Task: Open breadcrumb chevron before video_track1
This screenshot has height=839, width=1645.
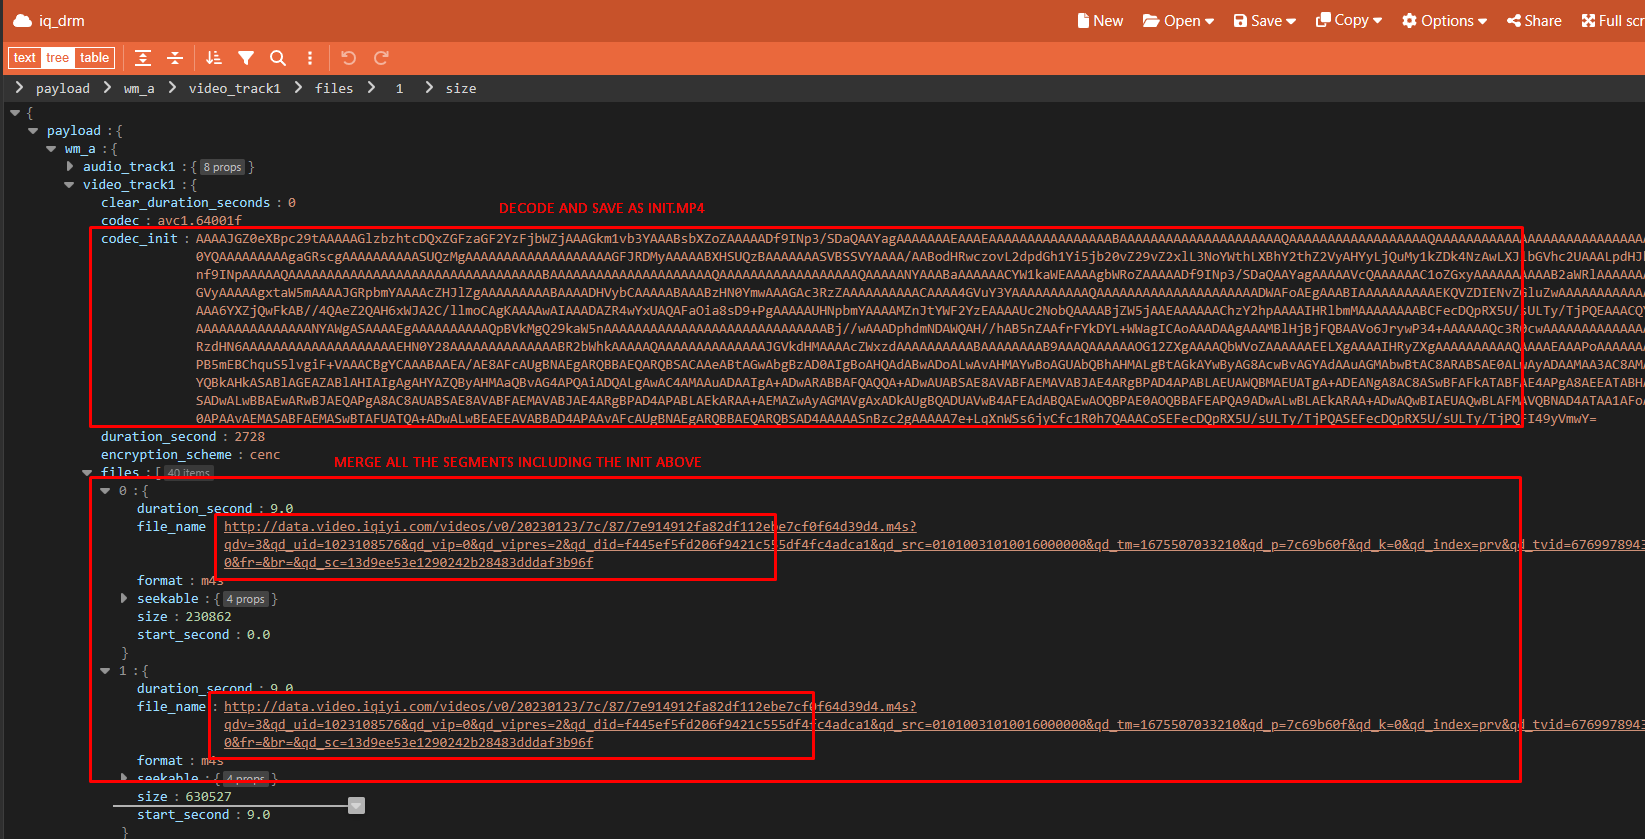Action: [172, 88]
